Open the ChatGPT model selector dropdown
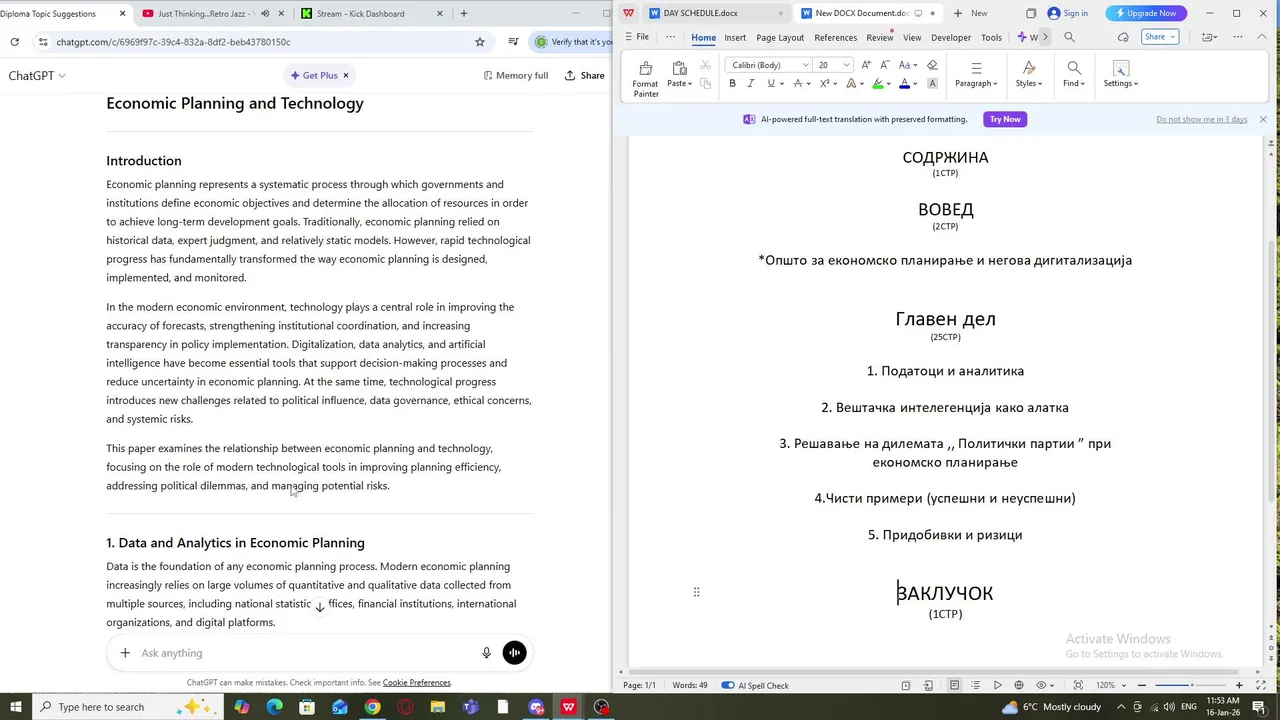1280x720 pixels. (x=37, y=75)
